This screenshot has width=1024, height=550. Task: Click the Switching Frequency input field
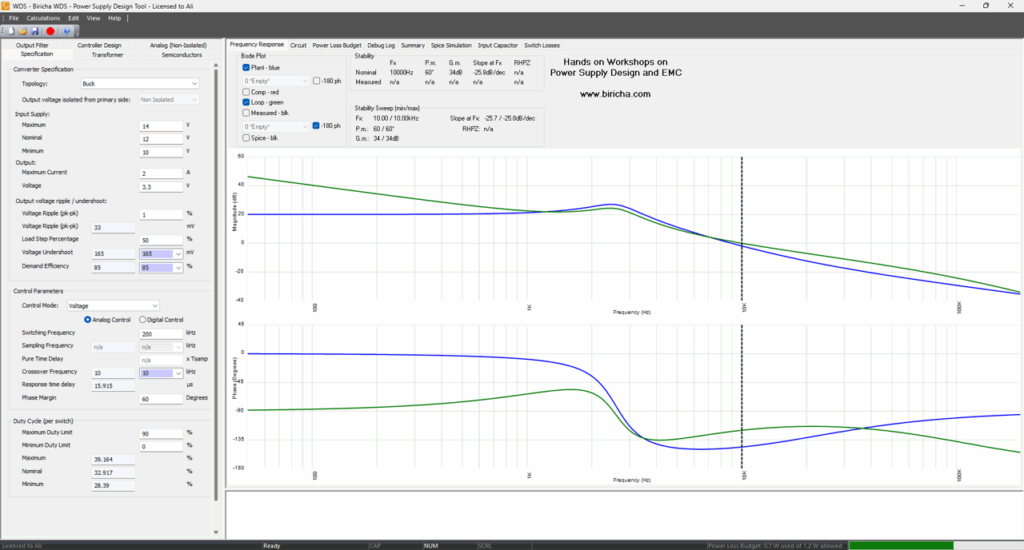(x=160, y=333)
